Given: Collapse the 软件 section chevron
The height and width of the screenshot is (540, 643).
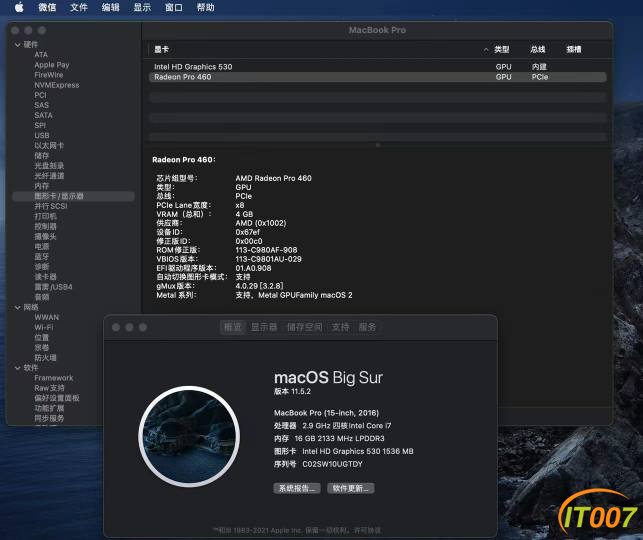Looking at the screenshot, I should [x=17, y=368].
